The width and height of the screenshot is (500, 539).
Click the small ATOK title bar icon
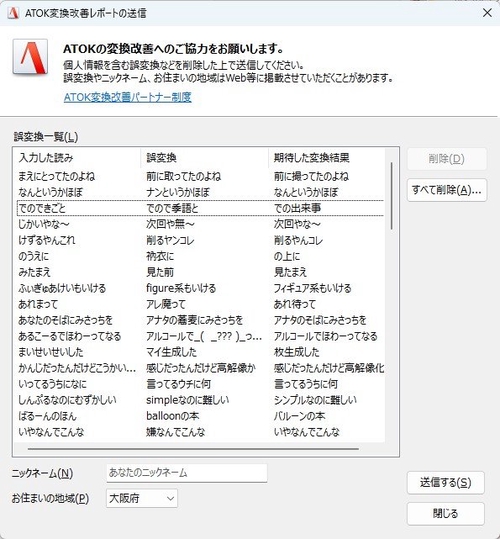coord(13,13)
